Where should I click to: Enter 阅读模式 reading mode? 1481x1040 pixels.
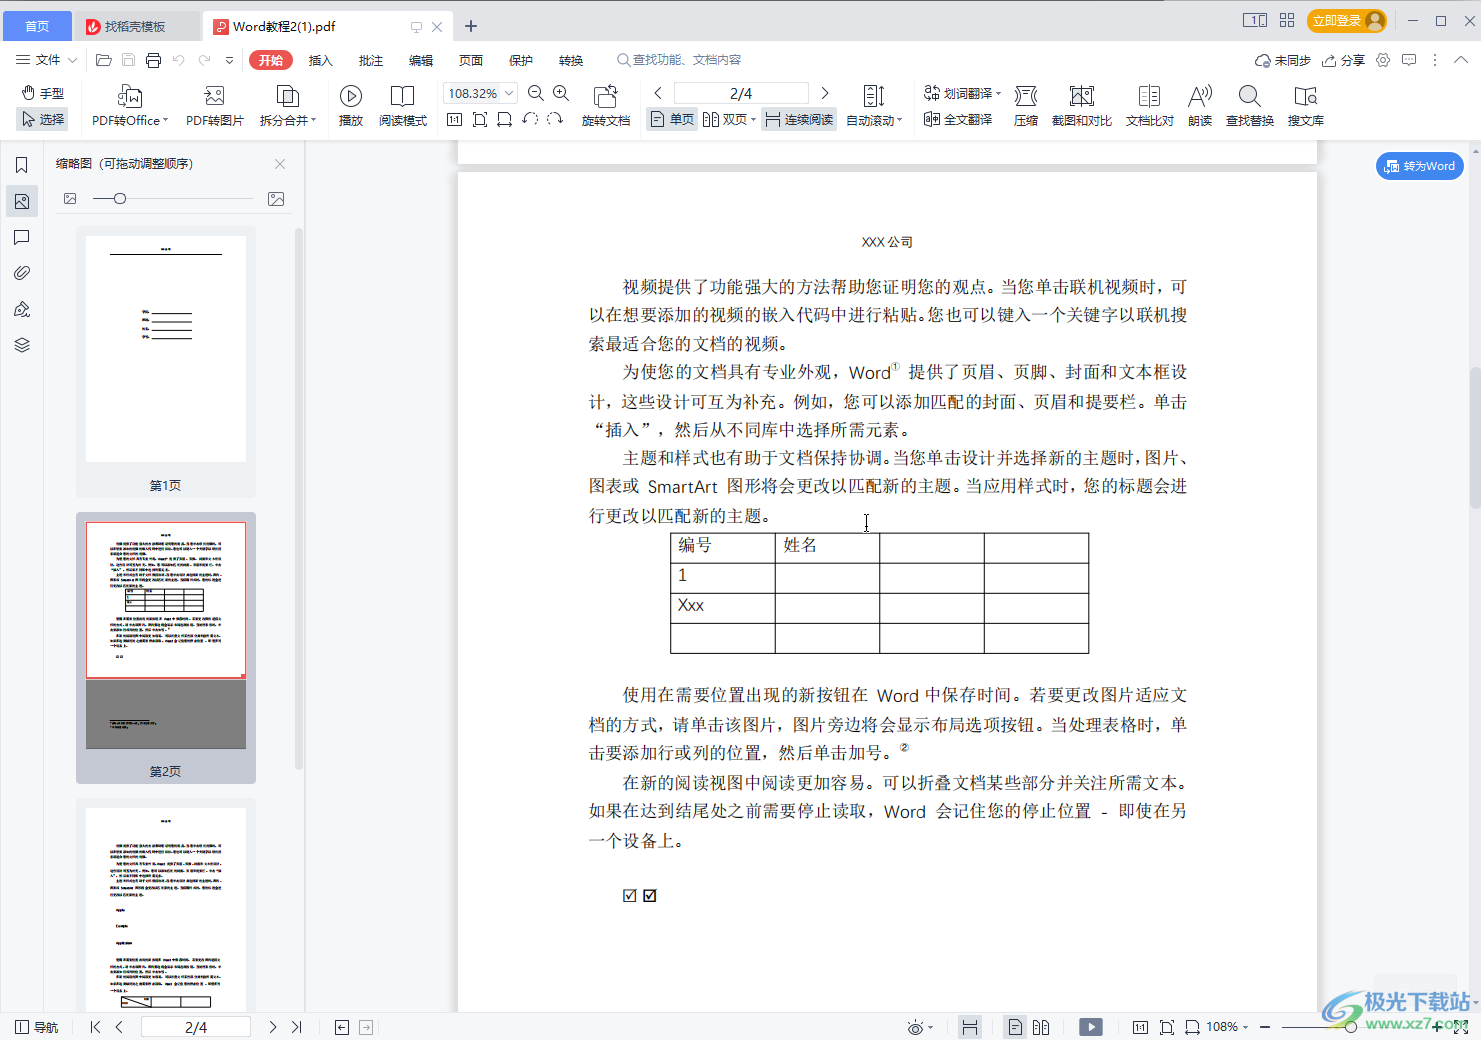403,105
